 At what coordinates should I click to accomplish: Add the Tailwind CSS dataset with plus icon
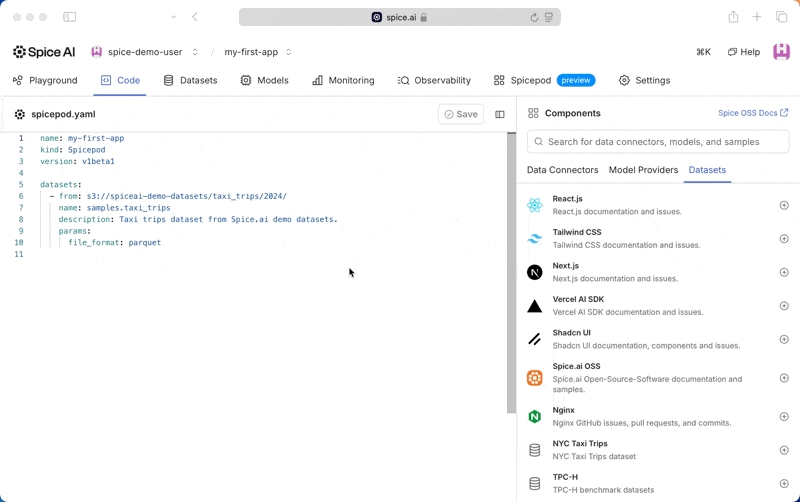(x=784, y=239)
